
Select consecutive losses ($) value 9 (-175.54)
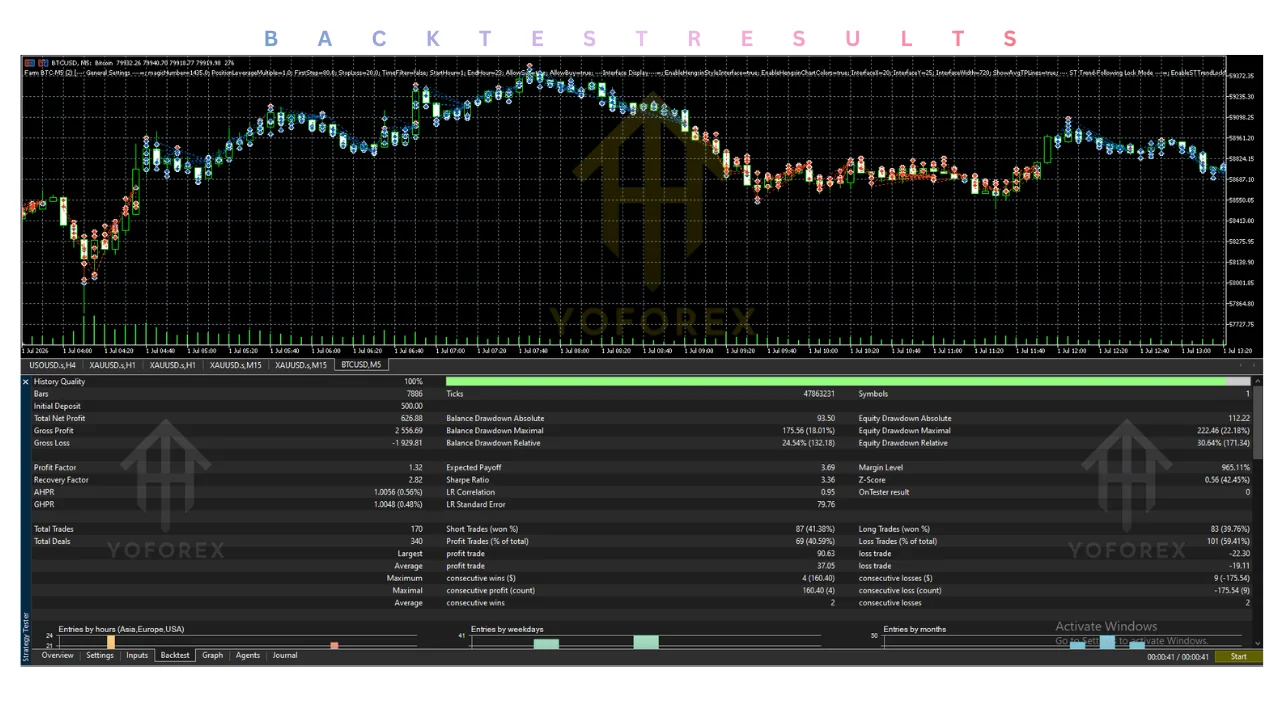(x=1231, y=578)
